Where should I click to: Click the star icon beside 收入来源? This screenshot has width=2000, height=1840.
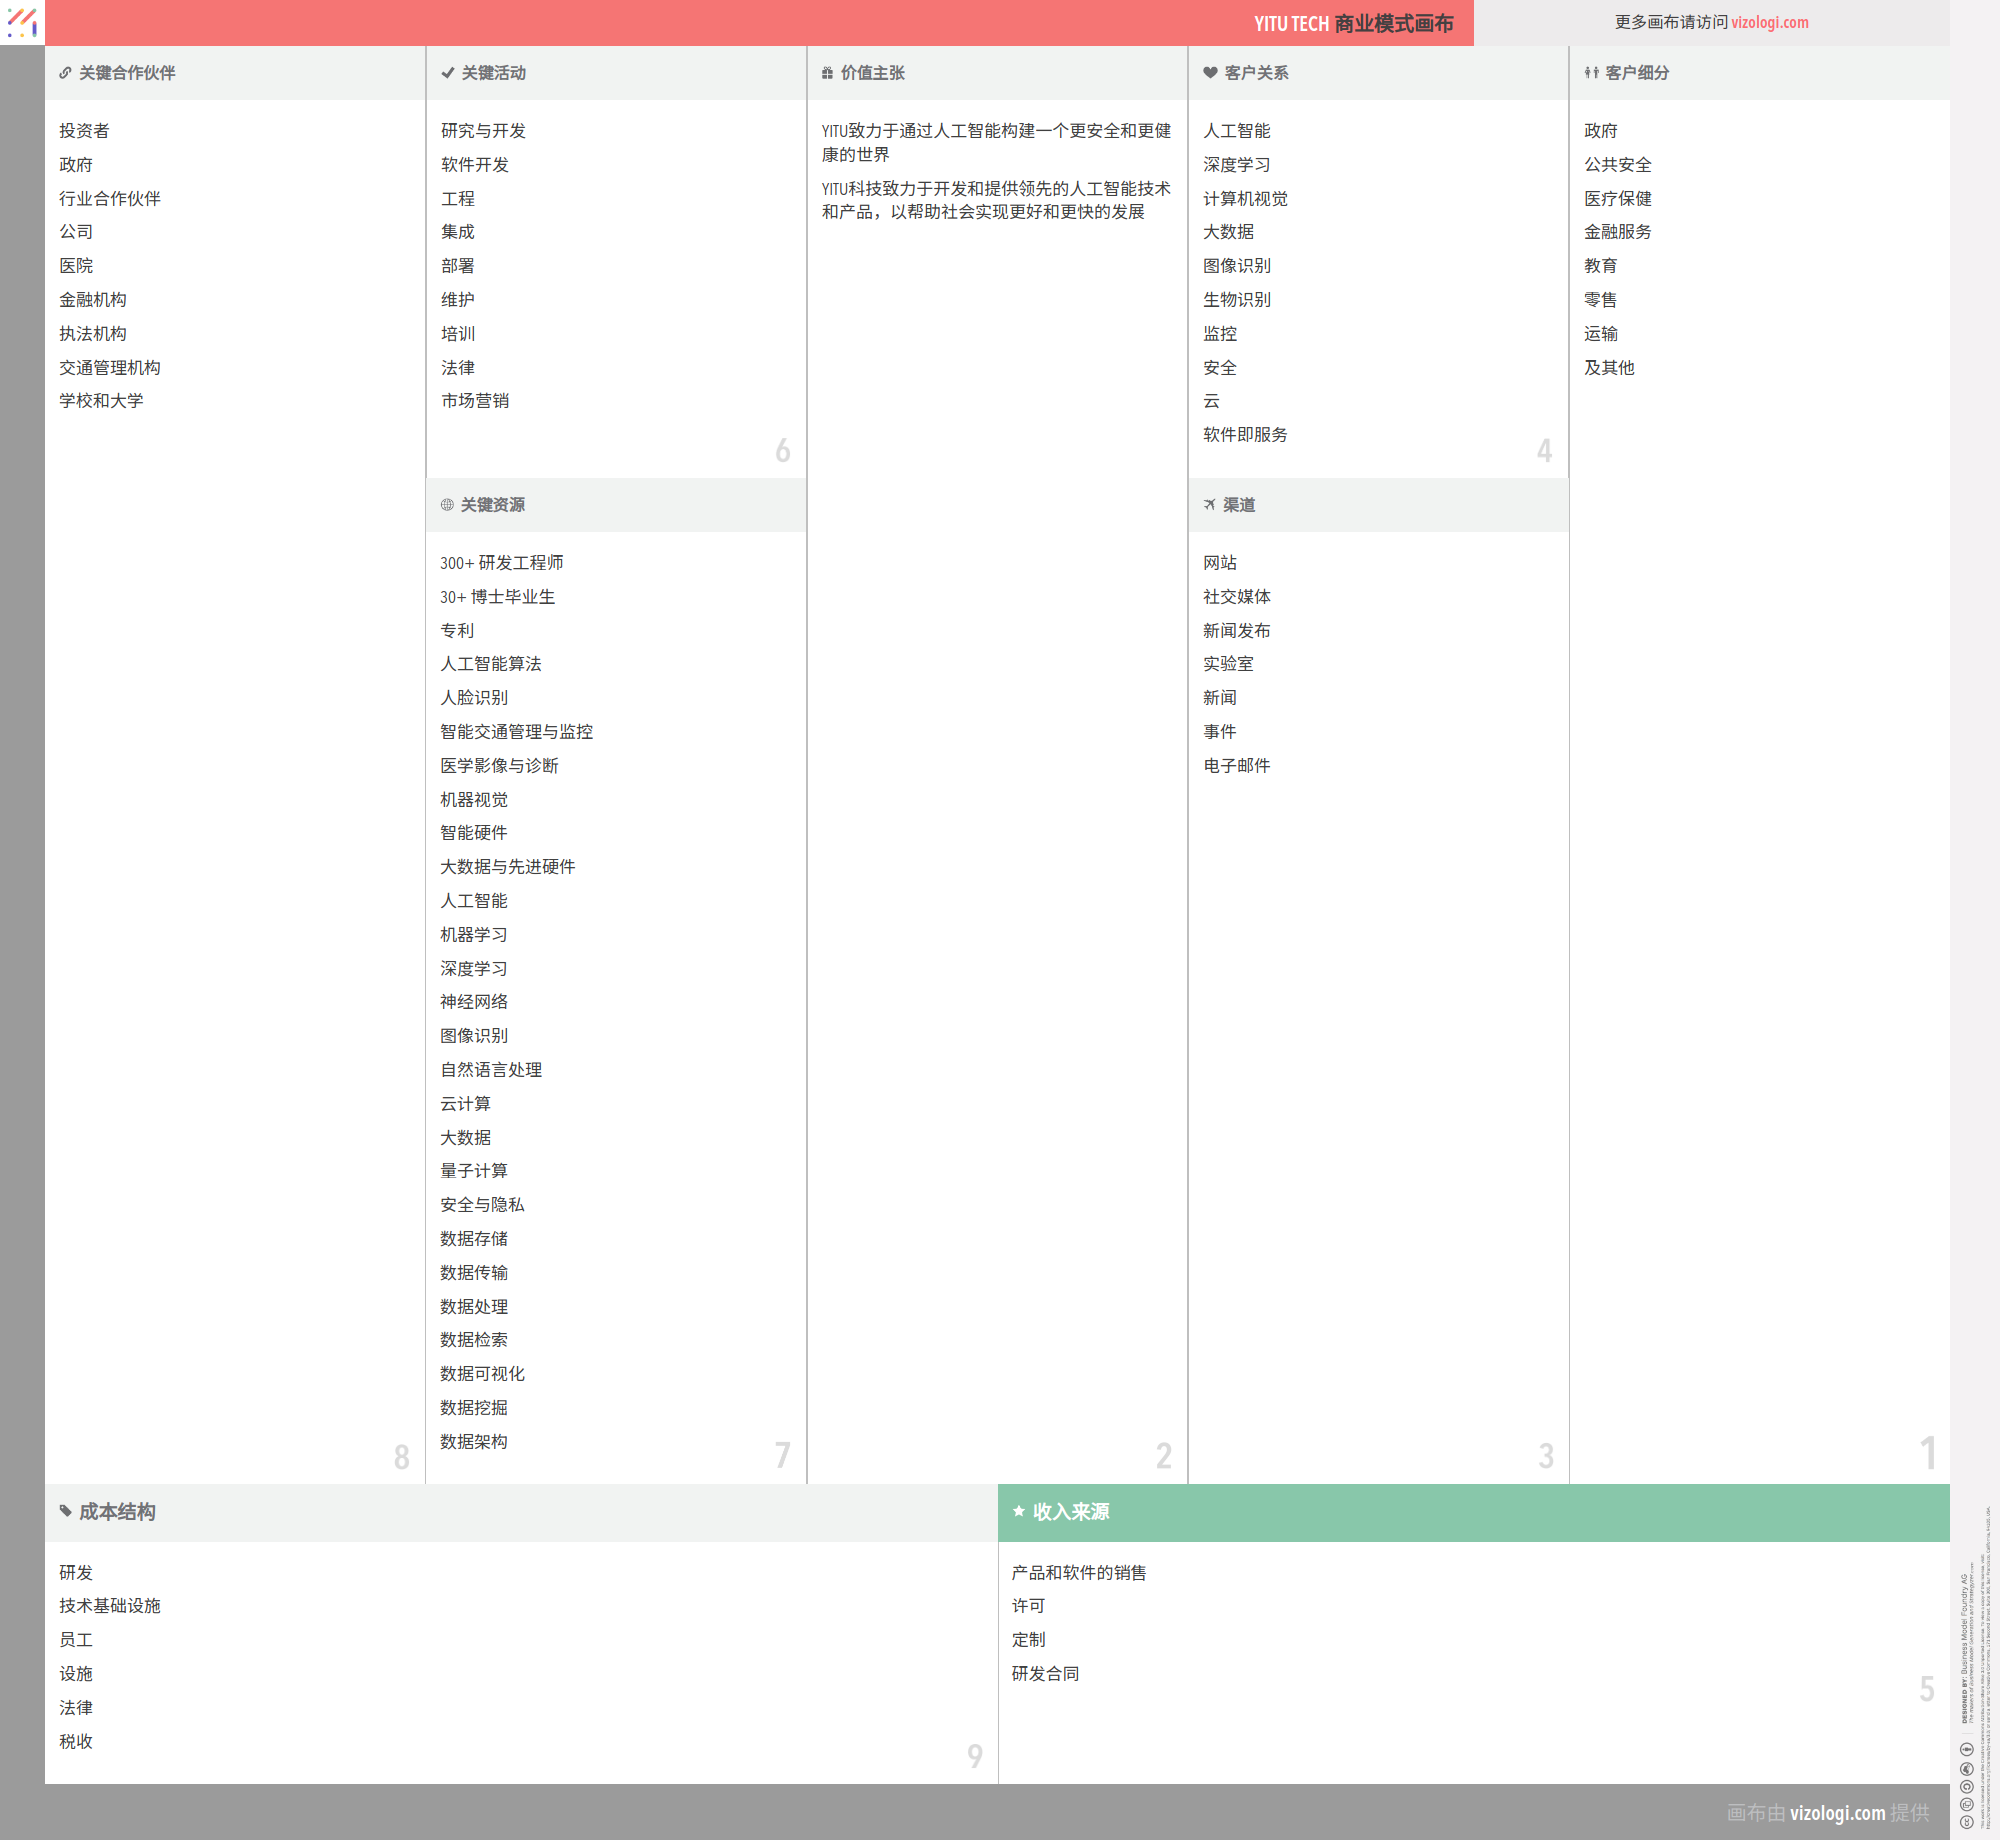point(1018,1511)
